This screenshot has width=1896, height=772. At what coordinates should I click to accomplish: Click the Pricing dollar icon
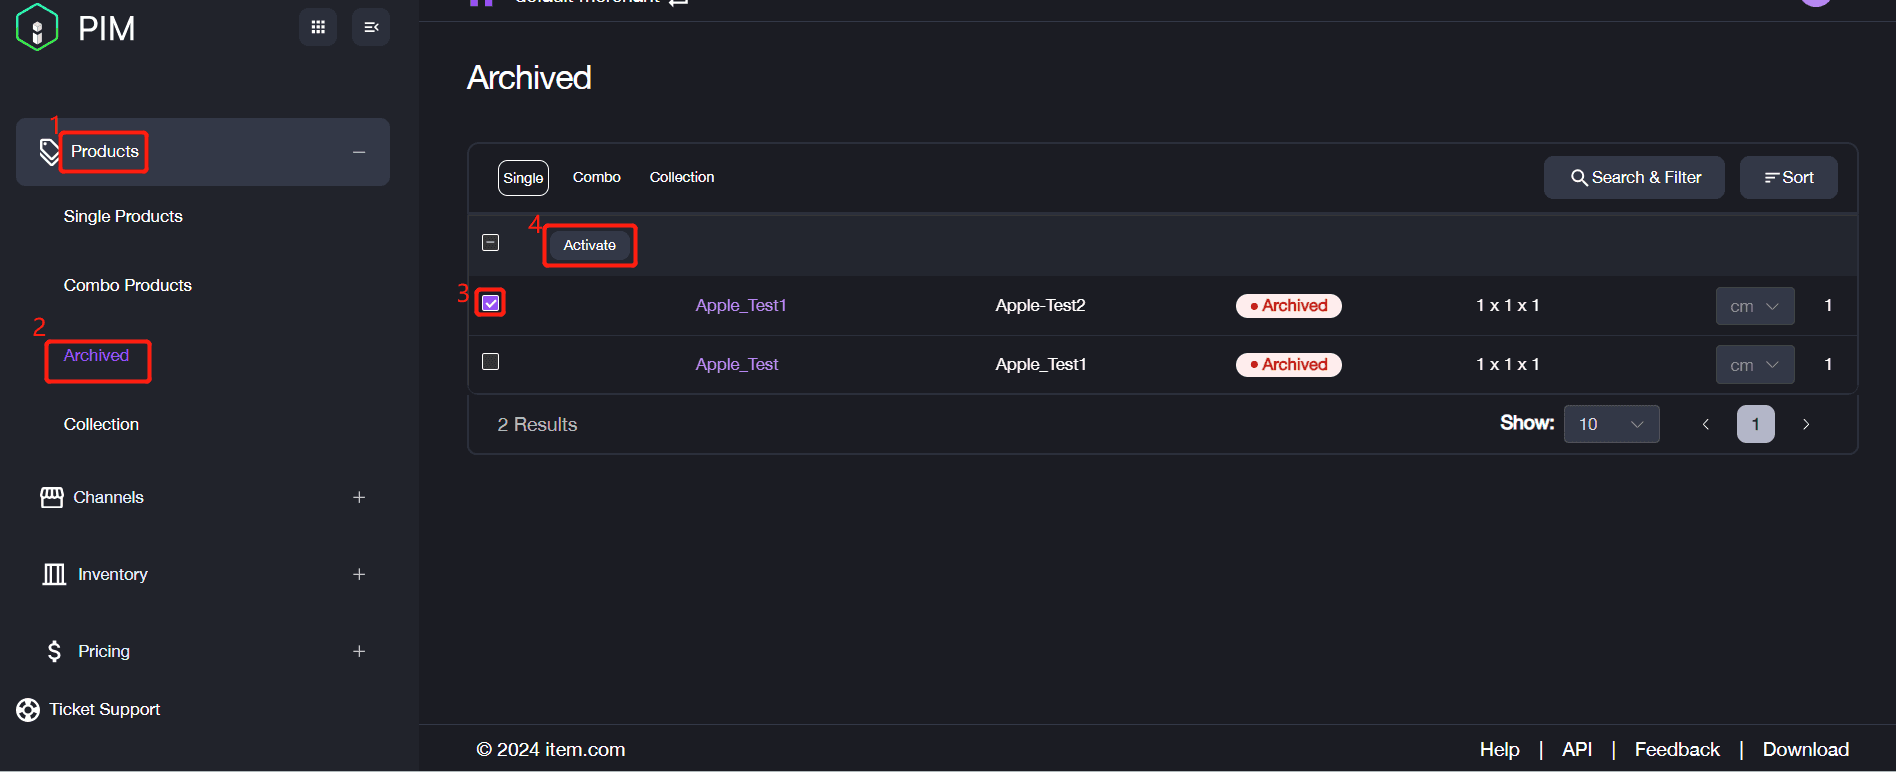(54, 651)
